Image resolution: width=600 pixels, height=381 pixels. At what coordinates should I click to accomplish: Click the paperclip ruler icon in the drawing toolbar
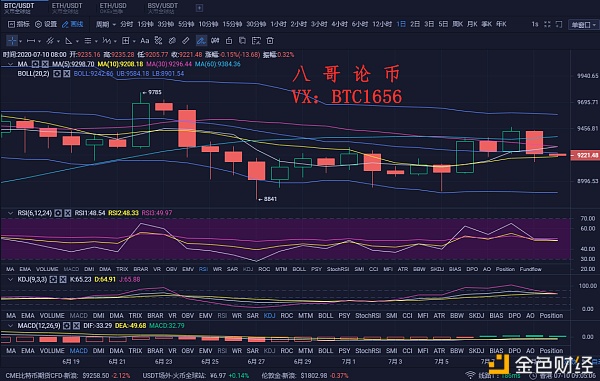pyautogui.click(x=186, y=41)
